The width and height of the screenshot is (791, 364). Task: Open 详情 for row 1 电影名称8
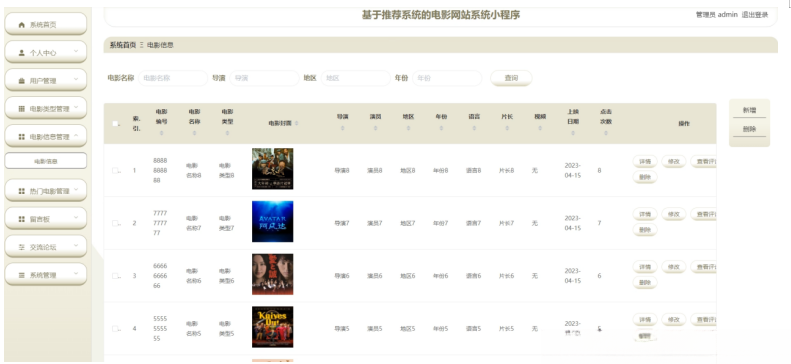coord(645,162)
